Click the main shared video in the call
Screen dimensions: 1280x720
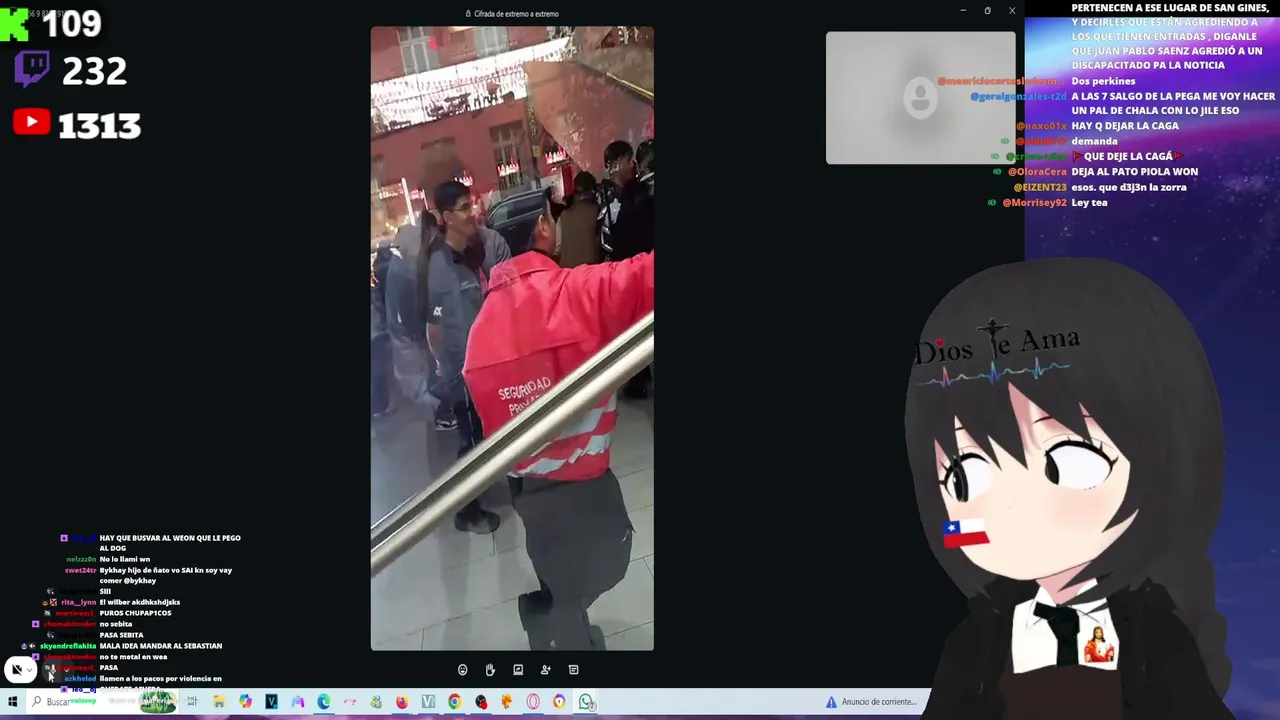(x=512, y=338)
